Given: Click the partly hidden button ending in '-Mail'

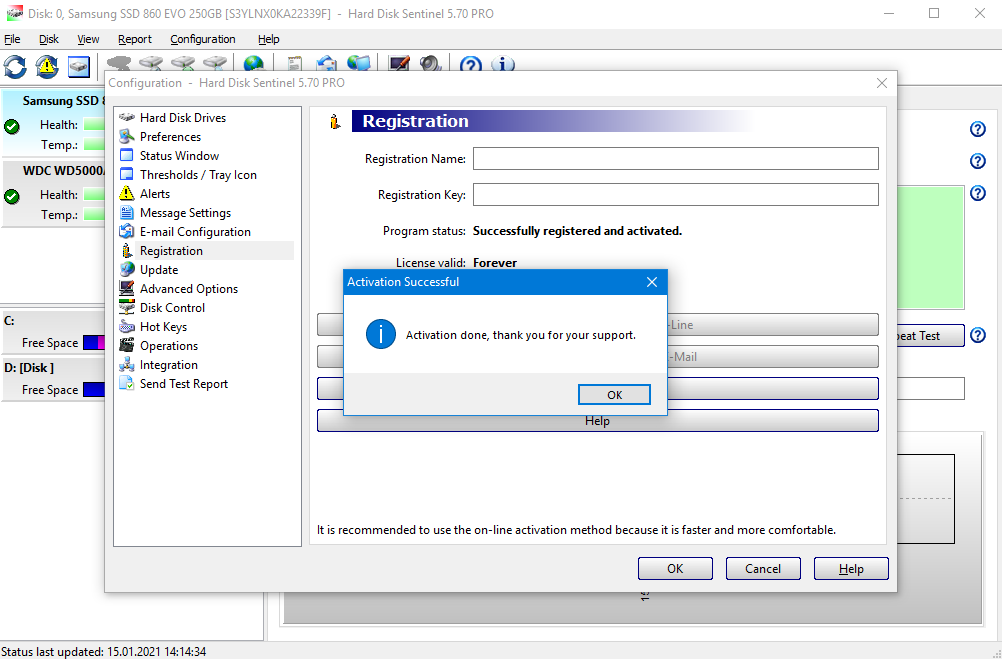Looking at the screenshot, I should click(773, 357).
